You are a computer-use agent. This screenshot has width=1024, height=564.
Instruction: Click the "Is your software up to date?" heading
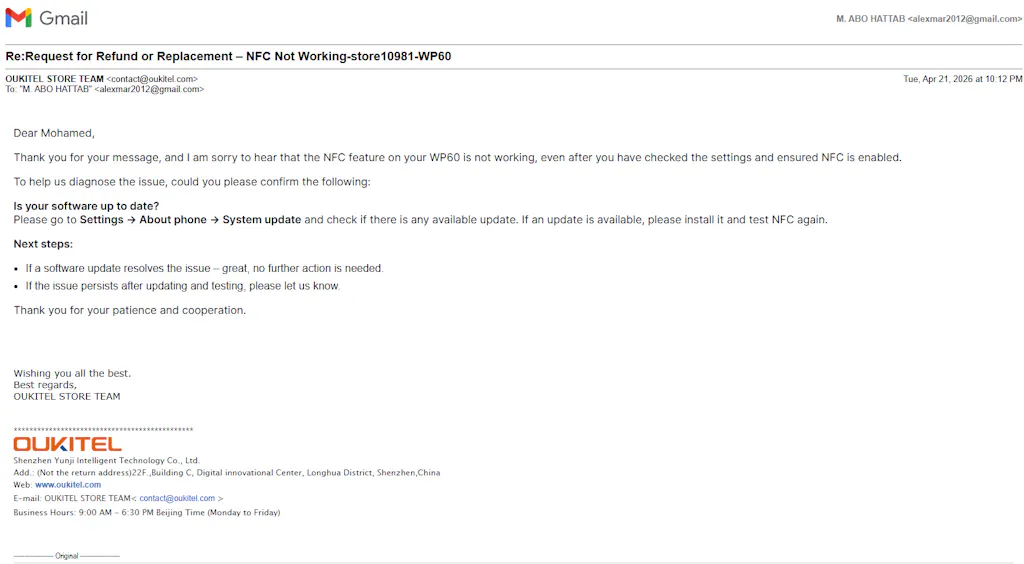pos(86,206)
